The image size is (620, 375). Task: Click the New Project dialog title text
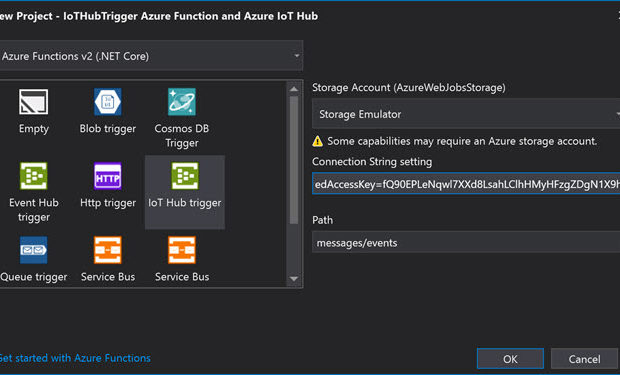(x=159, y=16)
